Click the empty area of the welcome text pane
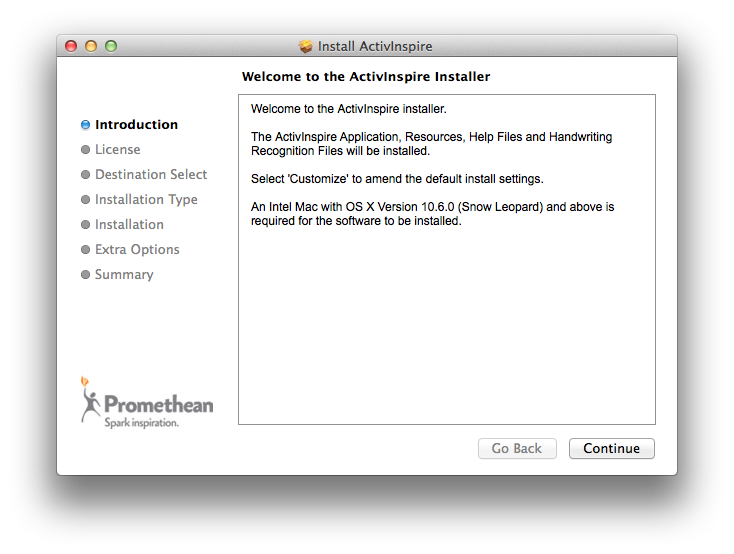This screenshot has height=554, width=734. 446,330
